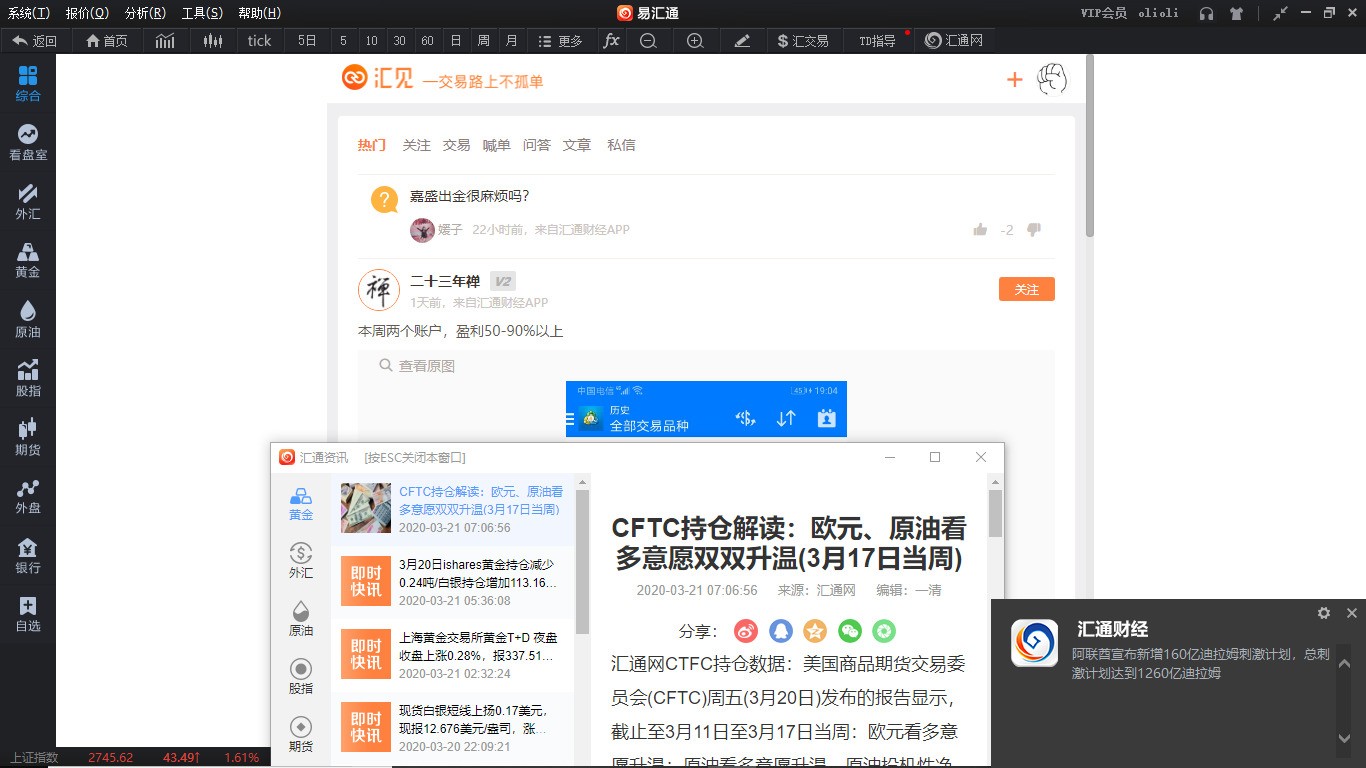
Task: Open the 报价(Q) menu
Action: click(x=87, y=13)
